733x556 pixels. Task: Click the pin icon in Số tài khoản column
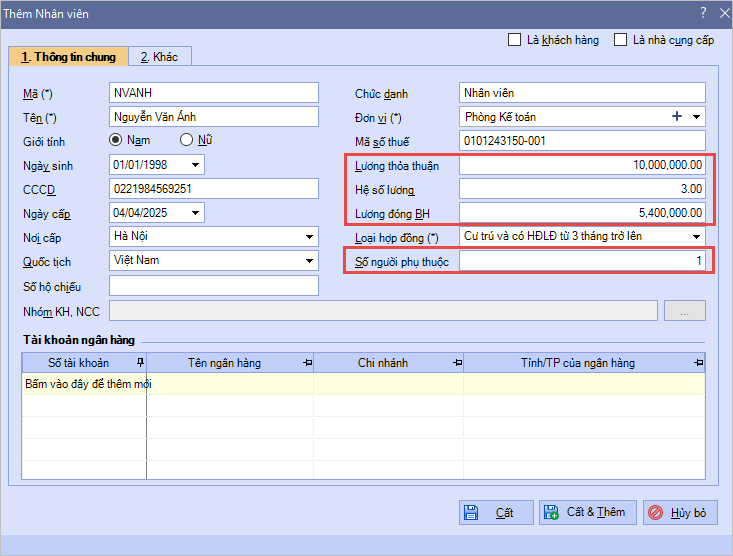[140, 363]
